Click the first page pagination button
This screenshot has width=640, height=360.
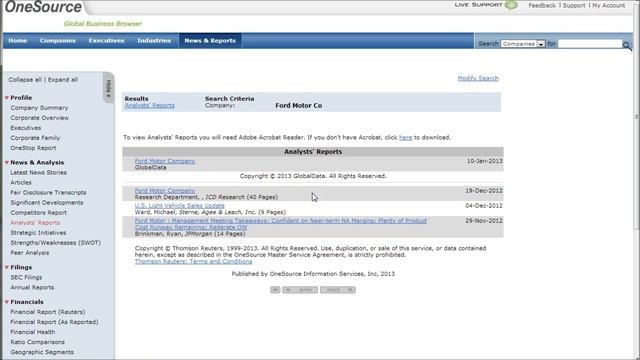pyautogui.click(x=275, y=290)
